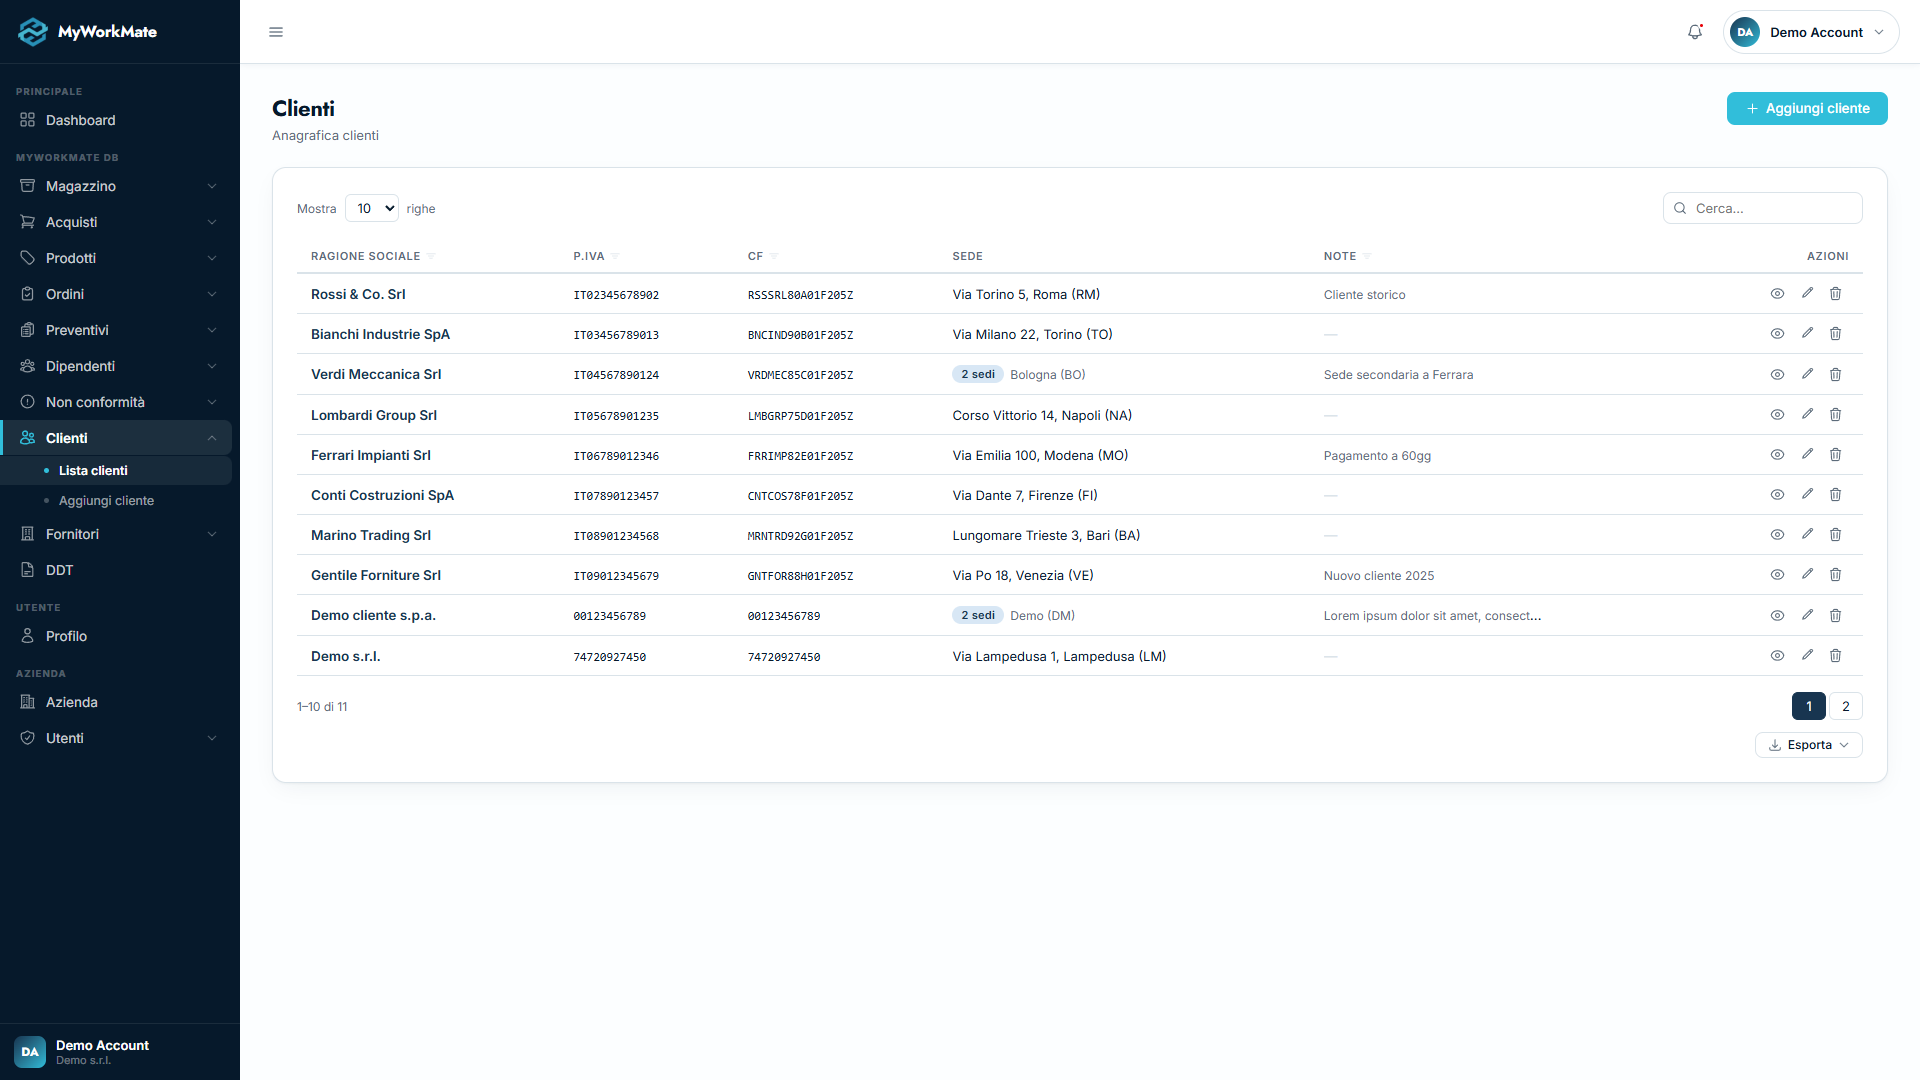
Task: Open Azienda from the sidebar
Action: click(118, 702)
